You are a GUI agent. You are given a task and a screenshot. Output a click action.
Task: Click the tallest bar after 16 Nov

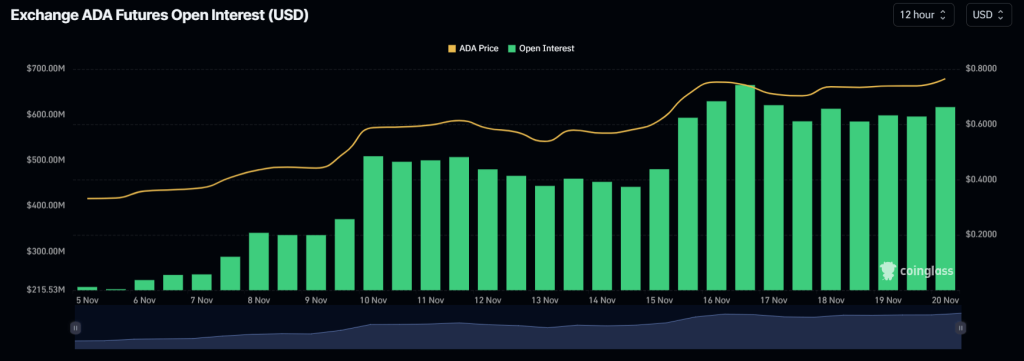click(745, 187)
